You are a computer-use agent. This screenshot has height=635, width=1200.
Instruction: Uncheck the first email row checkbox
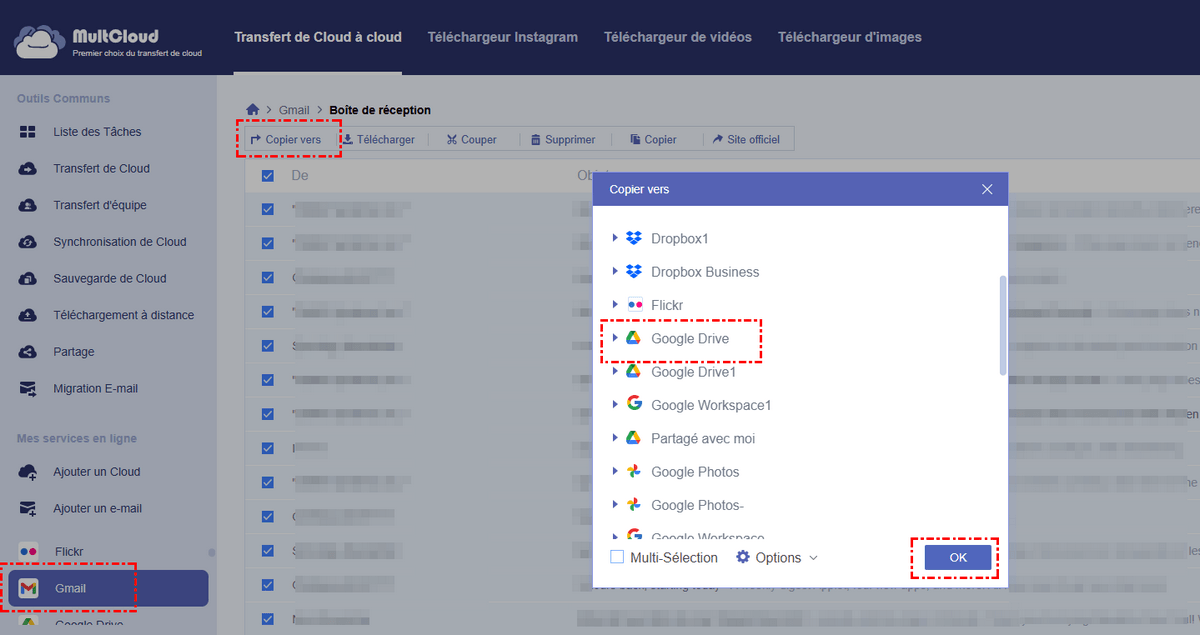[267, 210]
